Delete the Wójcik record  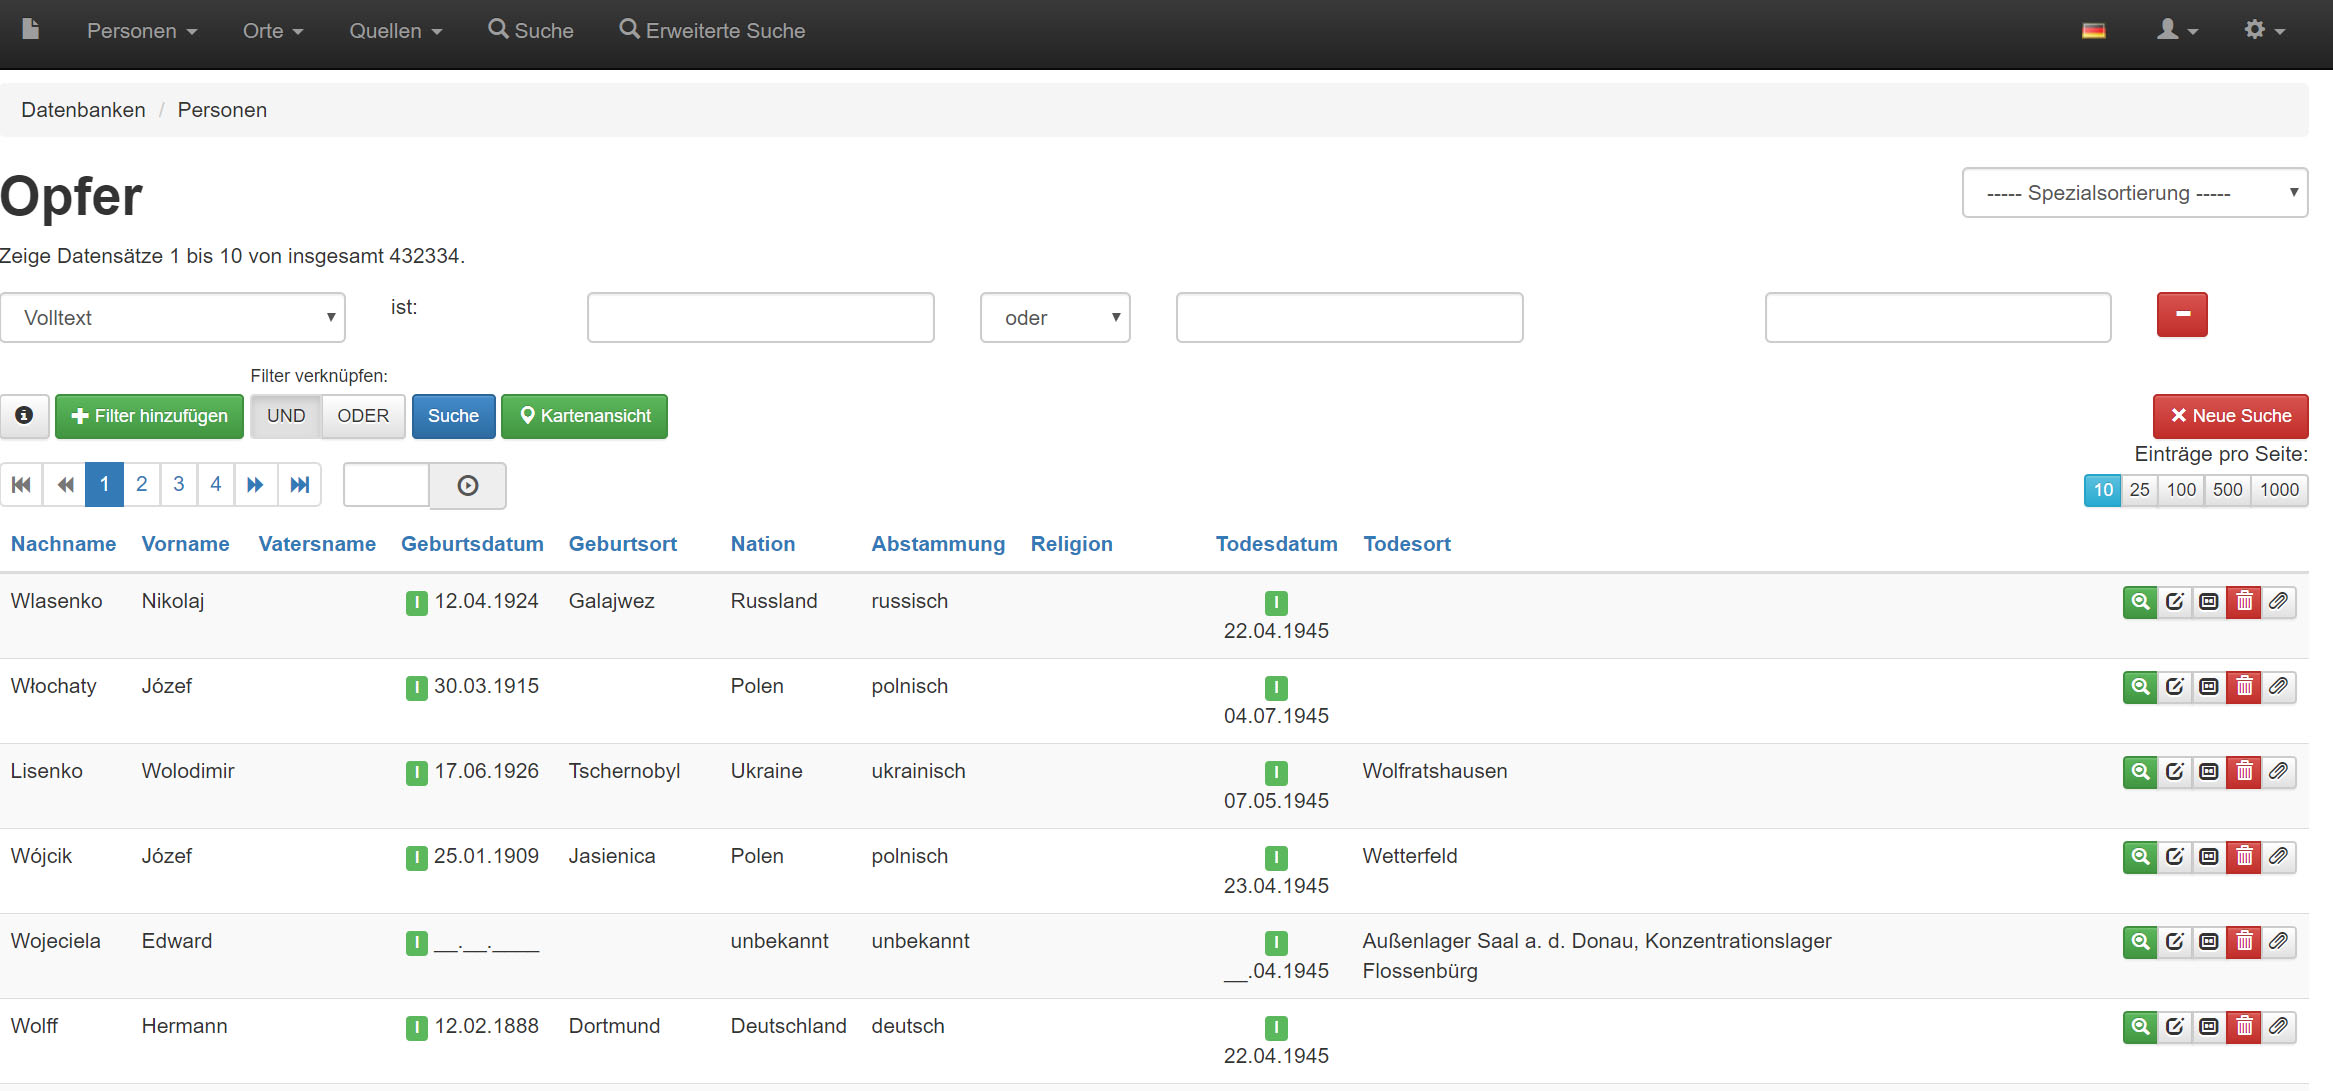pyautogui.click(x=2244, y=857)
